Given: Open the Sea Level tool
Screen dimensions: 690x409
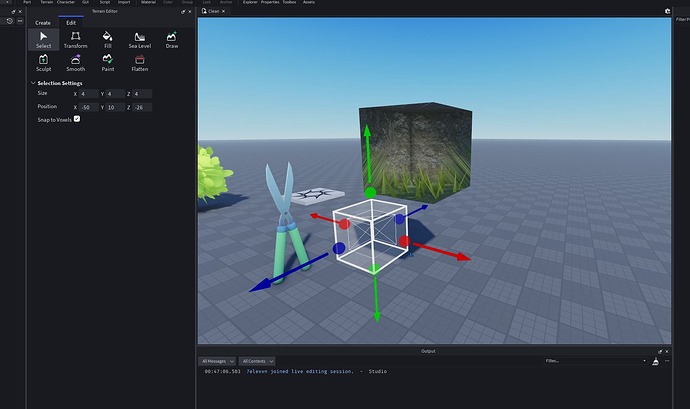Looking at the screenshot, I should tap(139, 40).
